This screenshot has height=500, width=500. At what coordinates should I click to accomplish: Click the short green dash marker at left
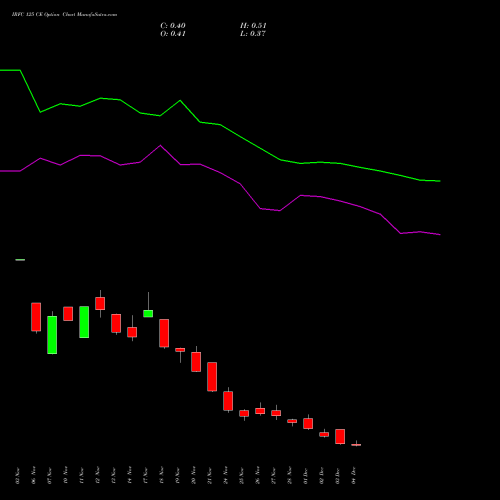(x=20, y=260)
